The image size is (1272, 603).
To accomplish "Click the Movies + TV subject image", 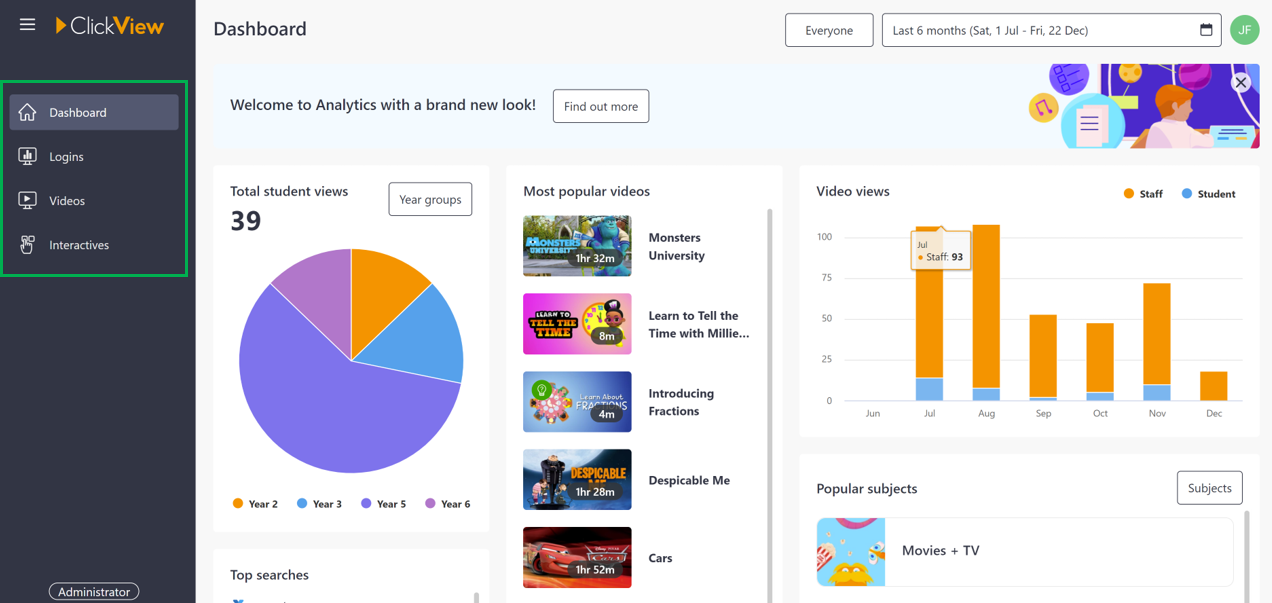I will point(851,551).
